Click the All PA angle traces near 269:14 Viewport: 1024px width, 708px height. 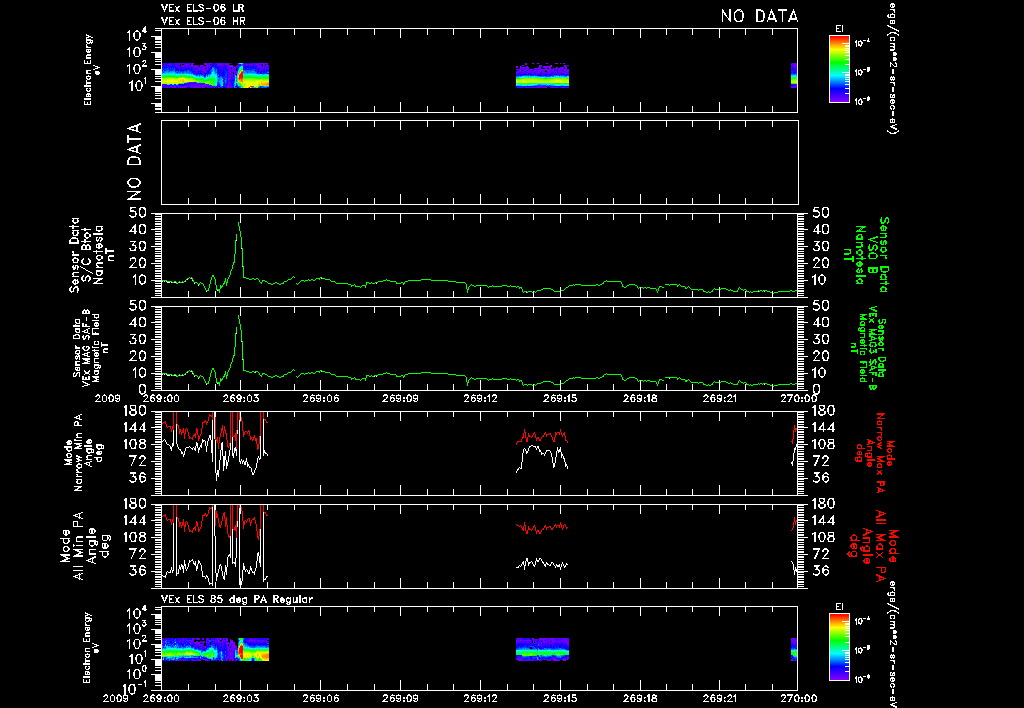[x=542, y=545]
